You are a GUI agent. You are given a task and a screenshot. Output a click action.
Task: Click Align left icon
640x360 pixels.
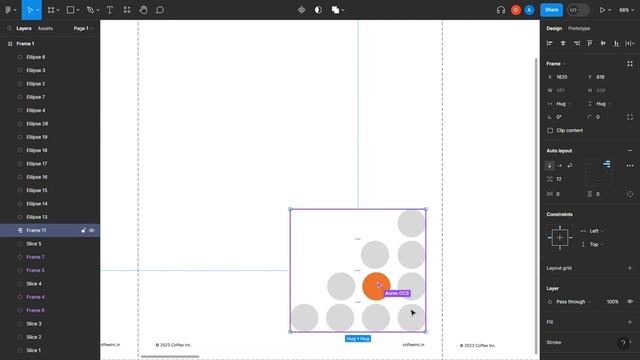coord(549,43)
